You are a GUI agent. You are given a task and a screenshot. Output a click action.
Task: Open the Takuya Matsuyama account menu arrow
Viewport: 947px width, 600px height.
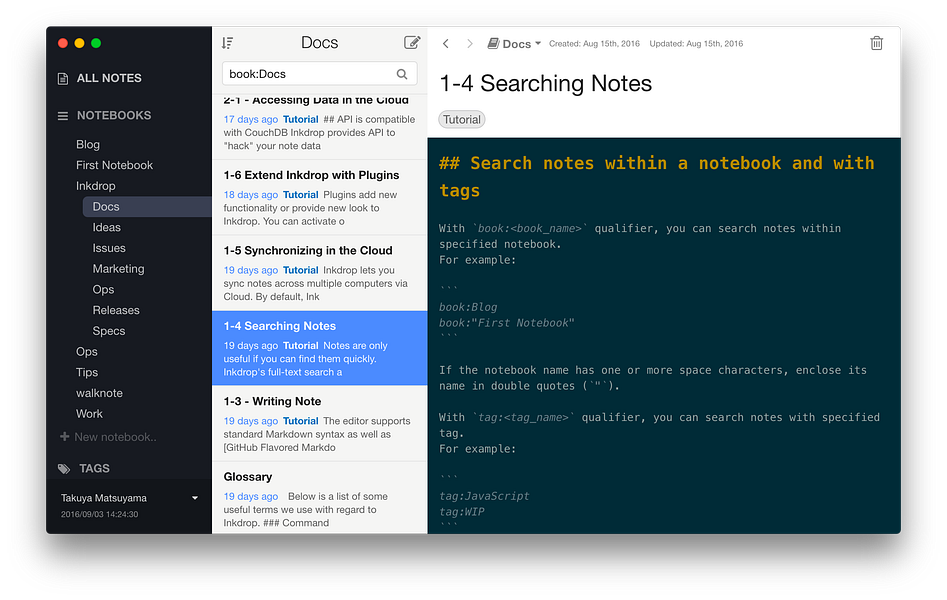(x=194, y=498)
